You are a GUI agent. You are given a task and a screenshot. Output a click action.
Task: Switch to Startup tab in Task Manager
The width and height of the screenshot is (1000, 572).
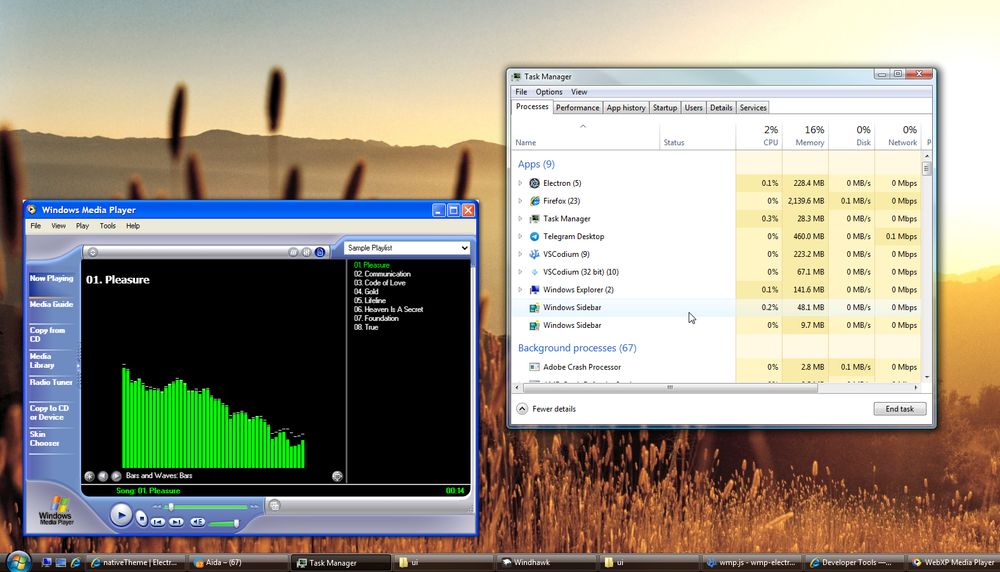[x=665, y=108]
